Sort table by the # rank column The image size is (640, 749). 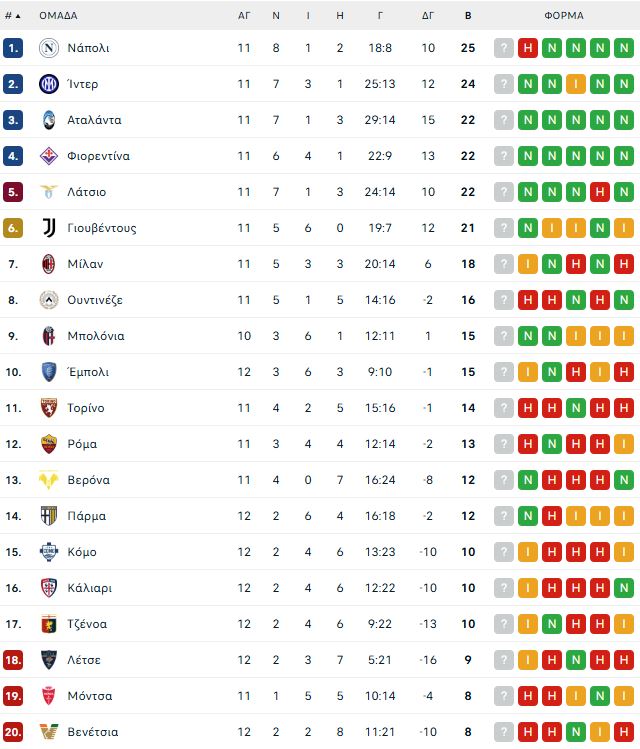[x=13, y=16]
